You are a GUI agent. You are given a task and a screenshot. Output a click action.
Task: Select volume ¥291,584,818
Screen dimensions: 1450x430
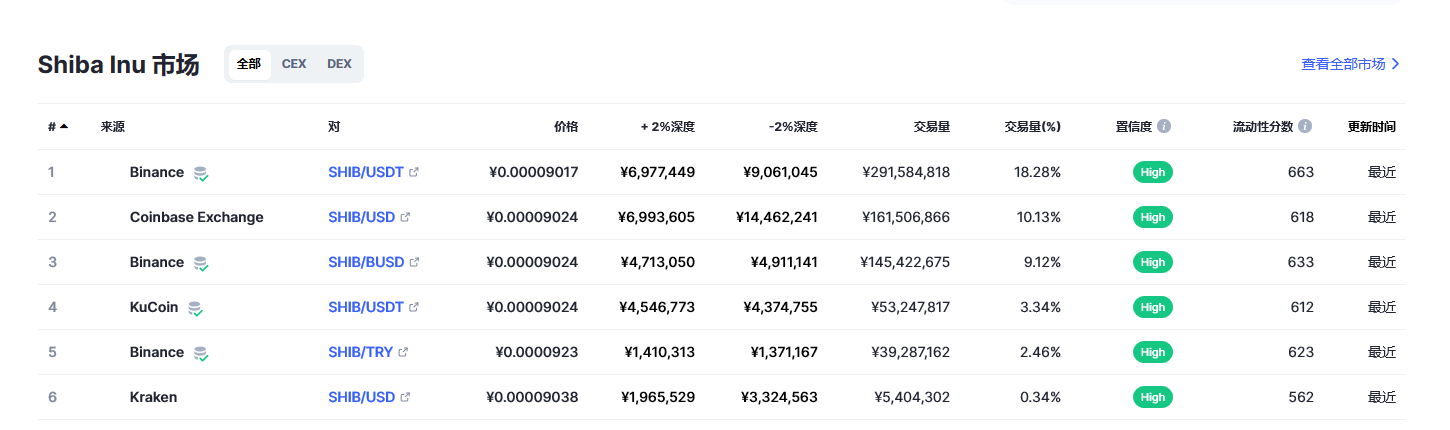[906, 172]
